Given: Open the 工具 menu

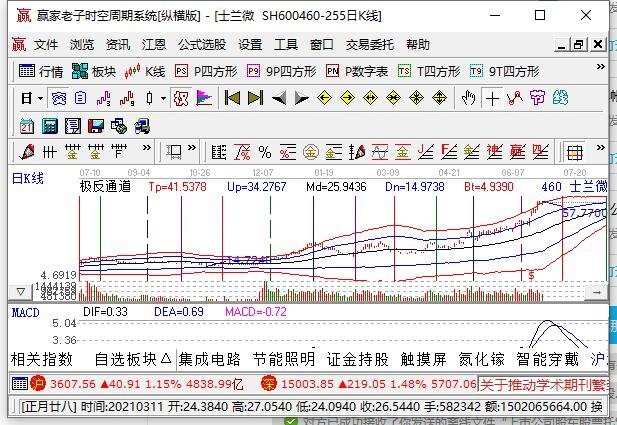Looking at the screenshot, I should 286,45.
